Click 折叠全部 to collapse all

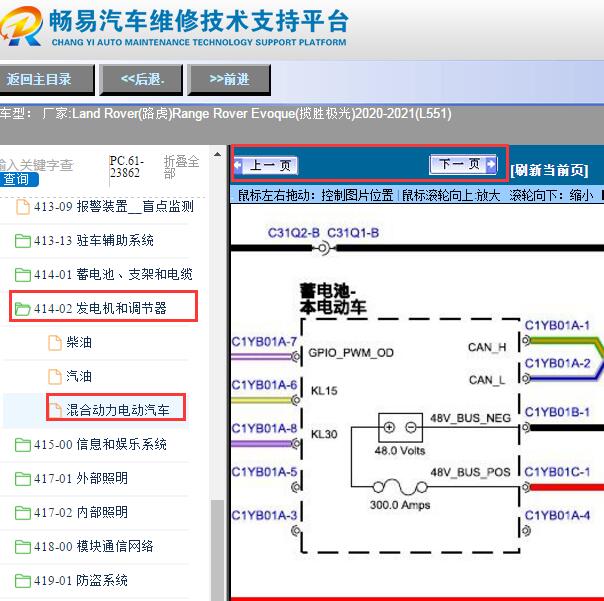[181, 167]
